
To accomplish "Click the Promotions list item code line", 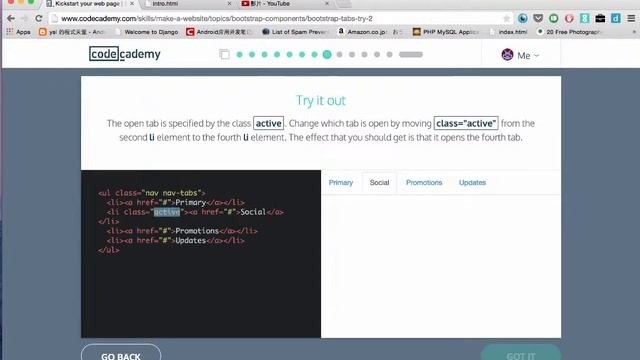I will click(182, 231).
